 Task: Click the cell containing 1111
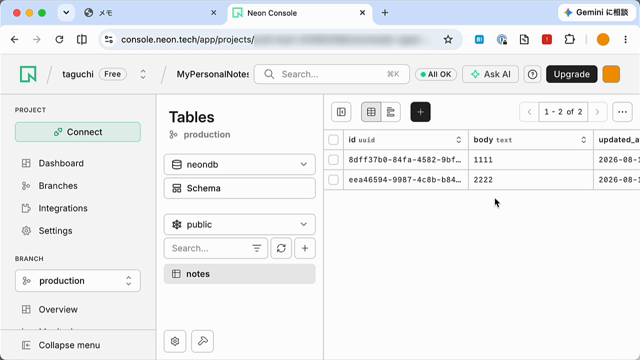pyautogui.click(x=531, y=160)
